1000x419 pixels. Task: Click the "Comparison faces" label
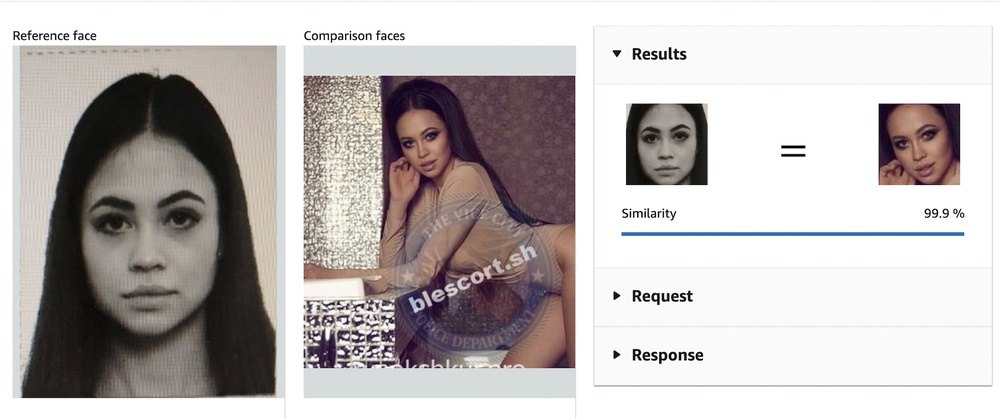tap(354, 36)
